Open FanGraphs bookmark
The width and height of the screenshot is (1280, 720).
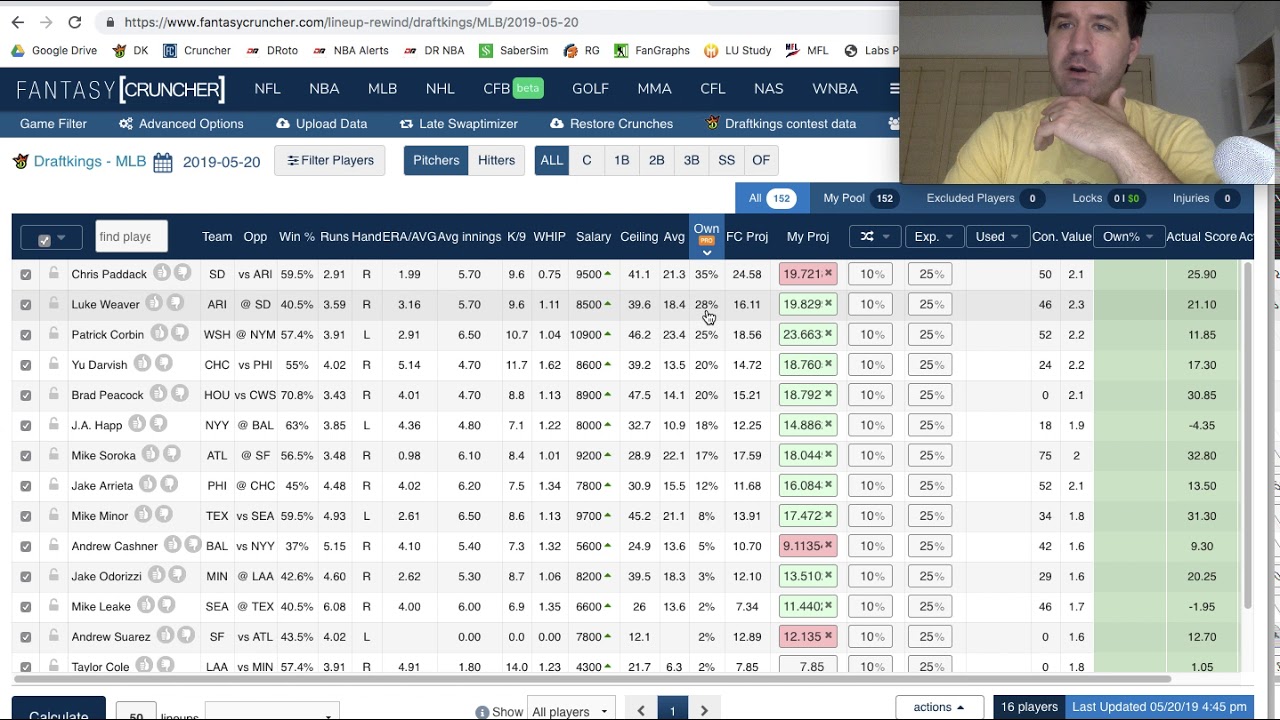point(652,50)
